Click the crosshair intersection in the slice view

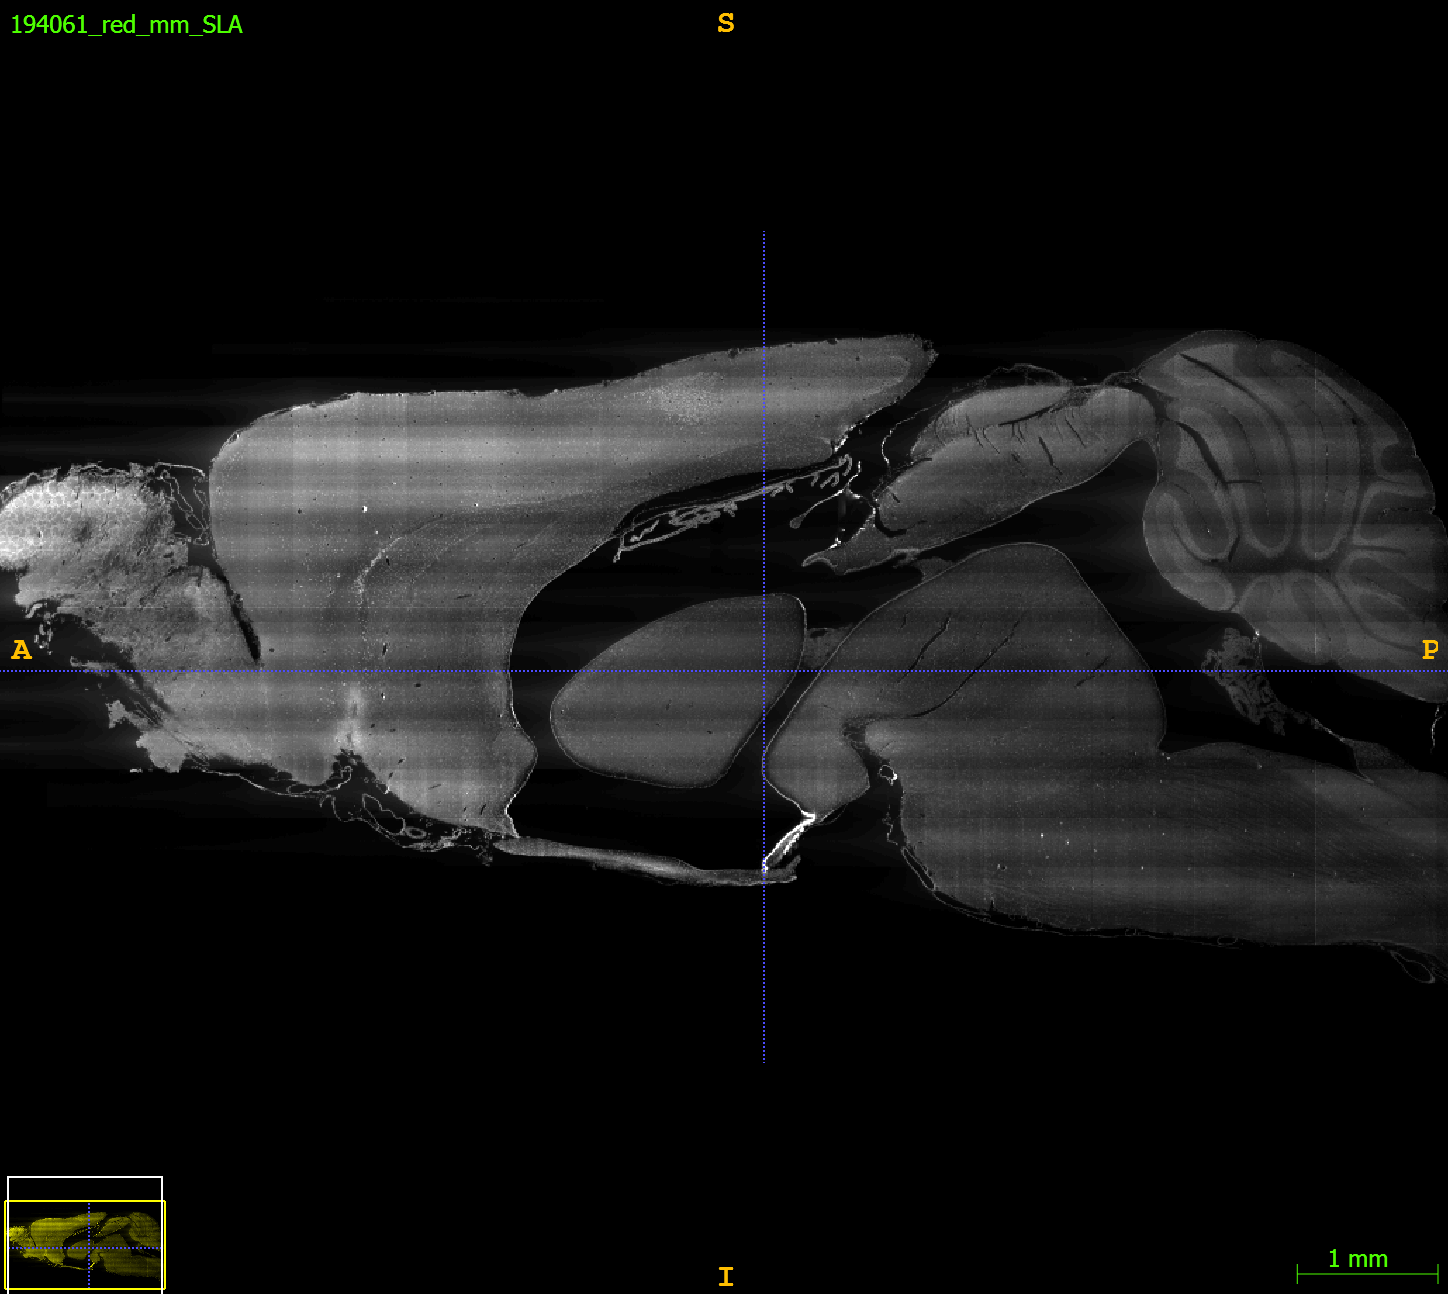click(764, 671)
